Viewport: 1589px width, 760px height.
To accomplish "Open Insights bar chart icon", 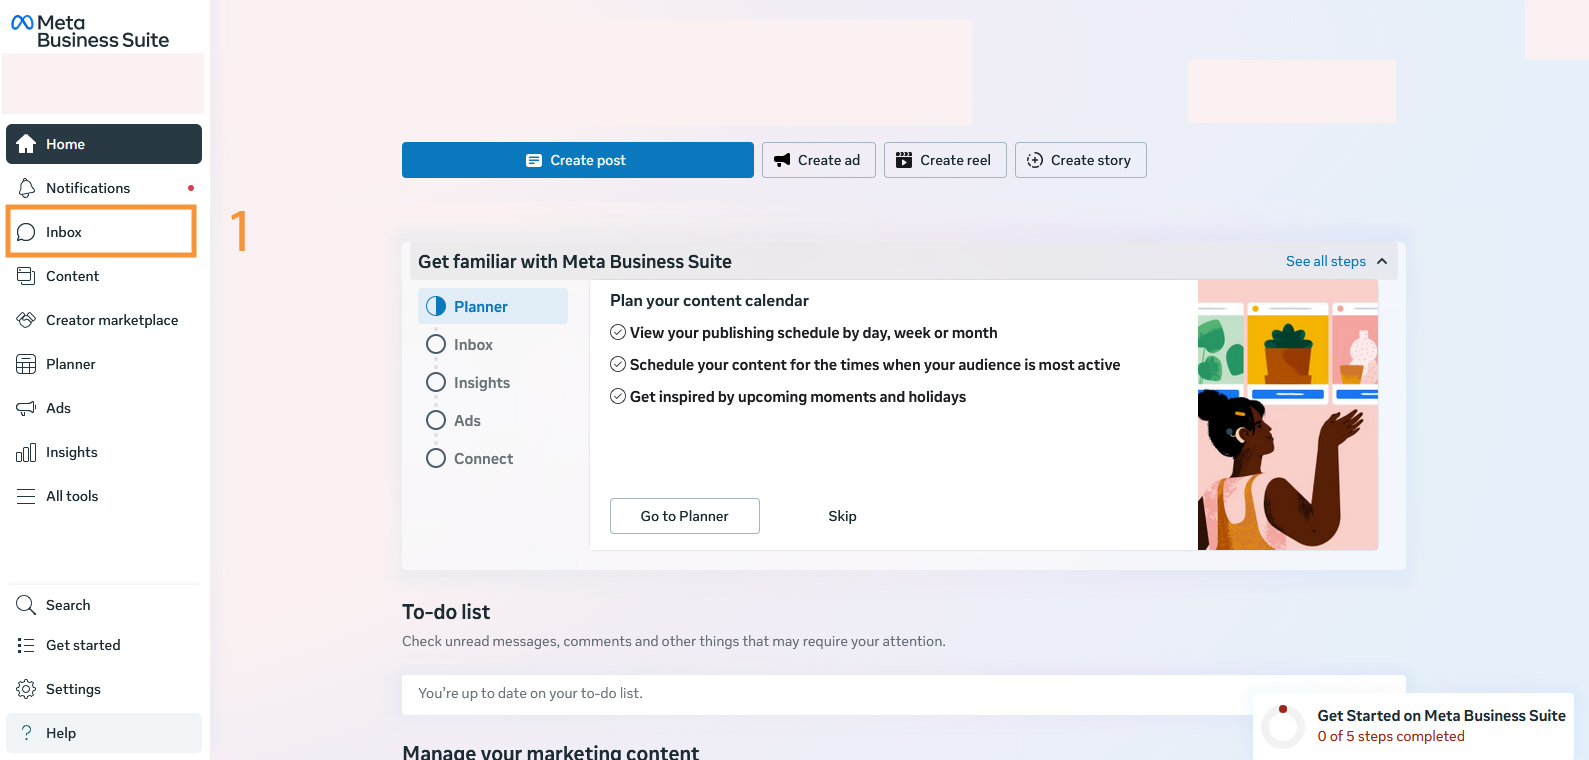I will pos(26,452).
